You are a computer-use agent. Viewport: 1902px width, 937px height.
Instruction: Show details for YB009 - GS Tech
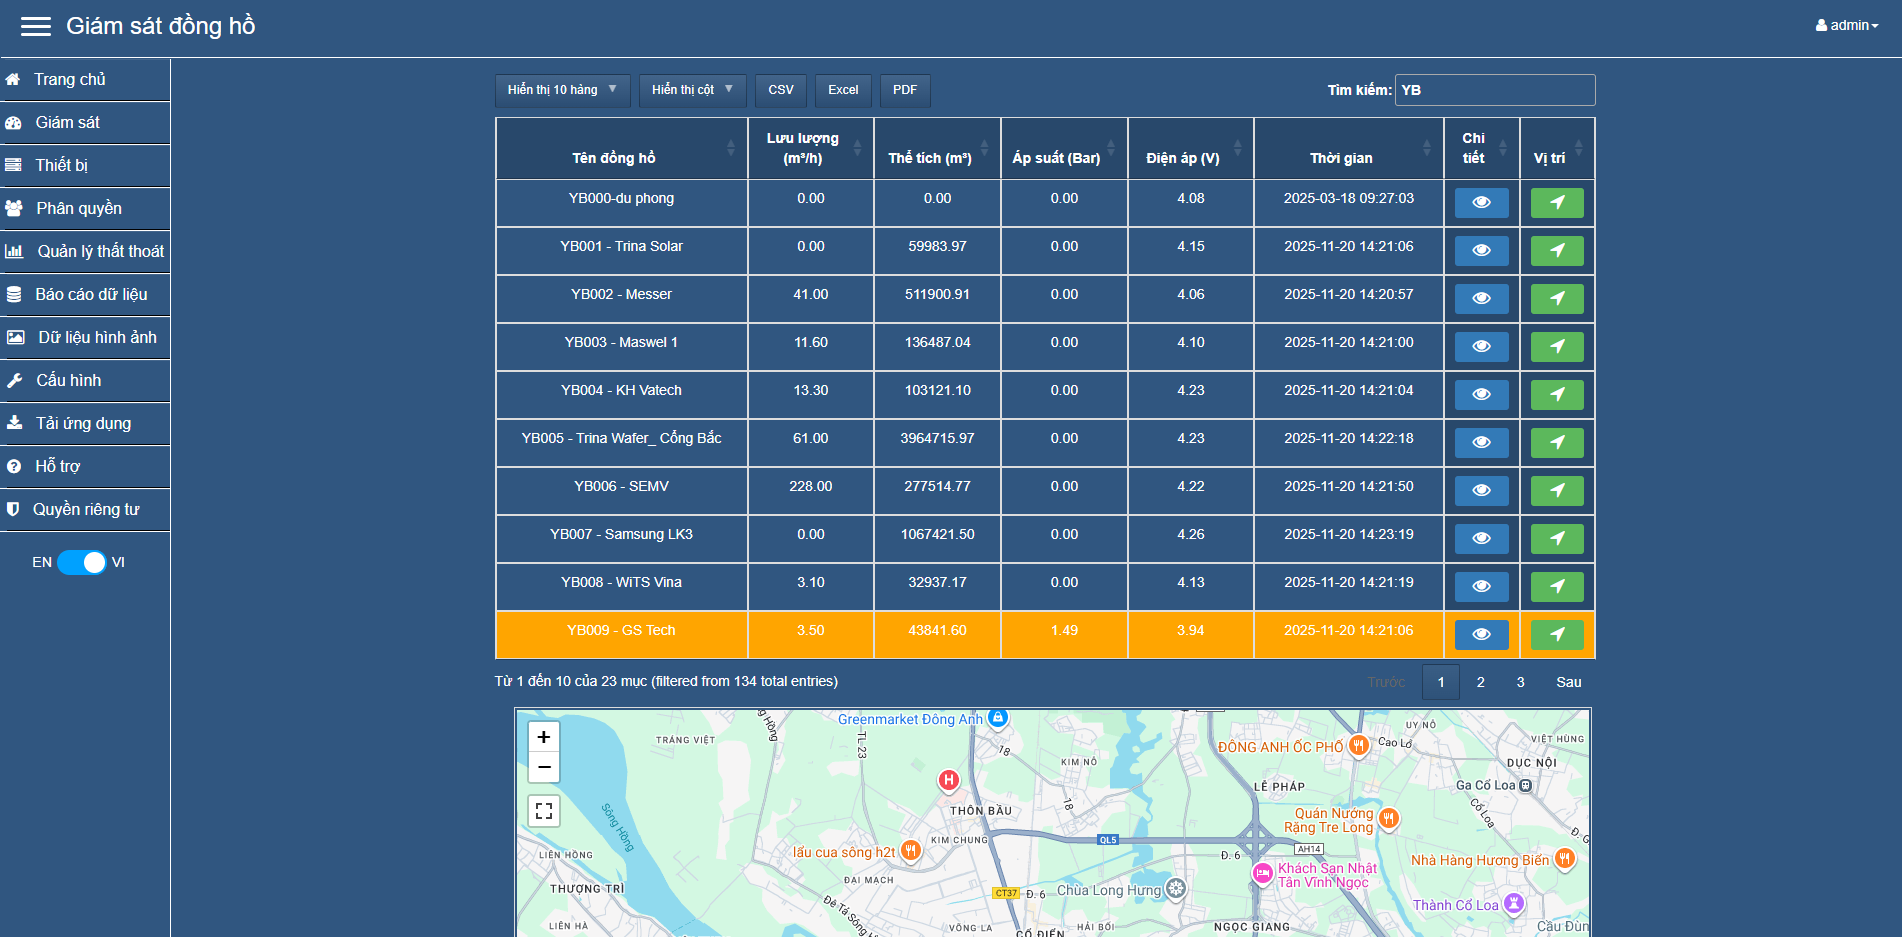(1481, 634)
